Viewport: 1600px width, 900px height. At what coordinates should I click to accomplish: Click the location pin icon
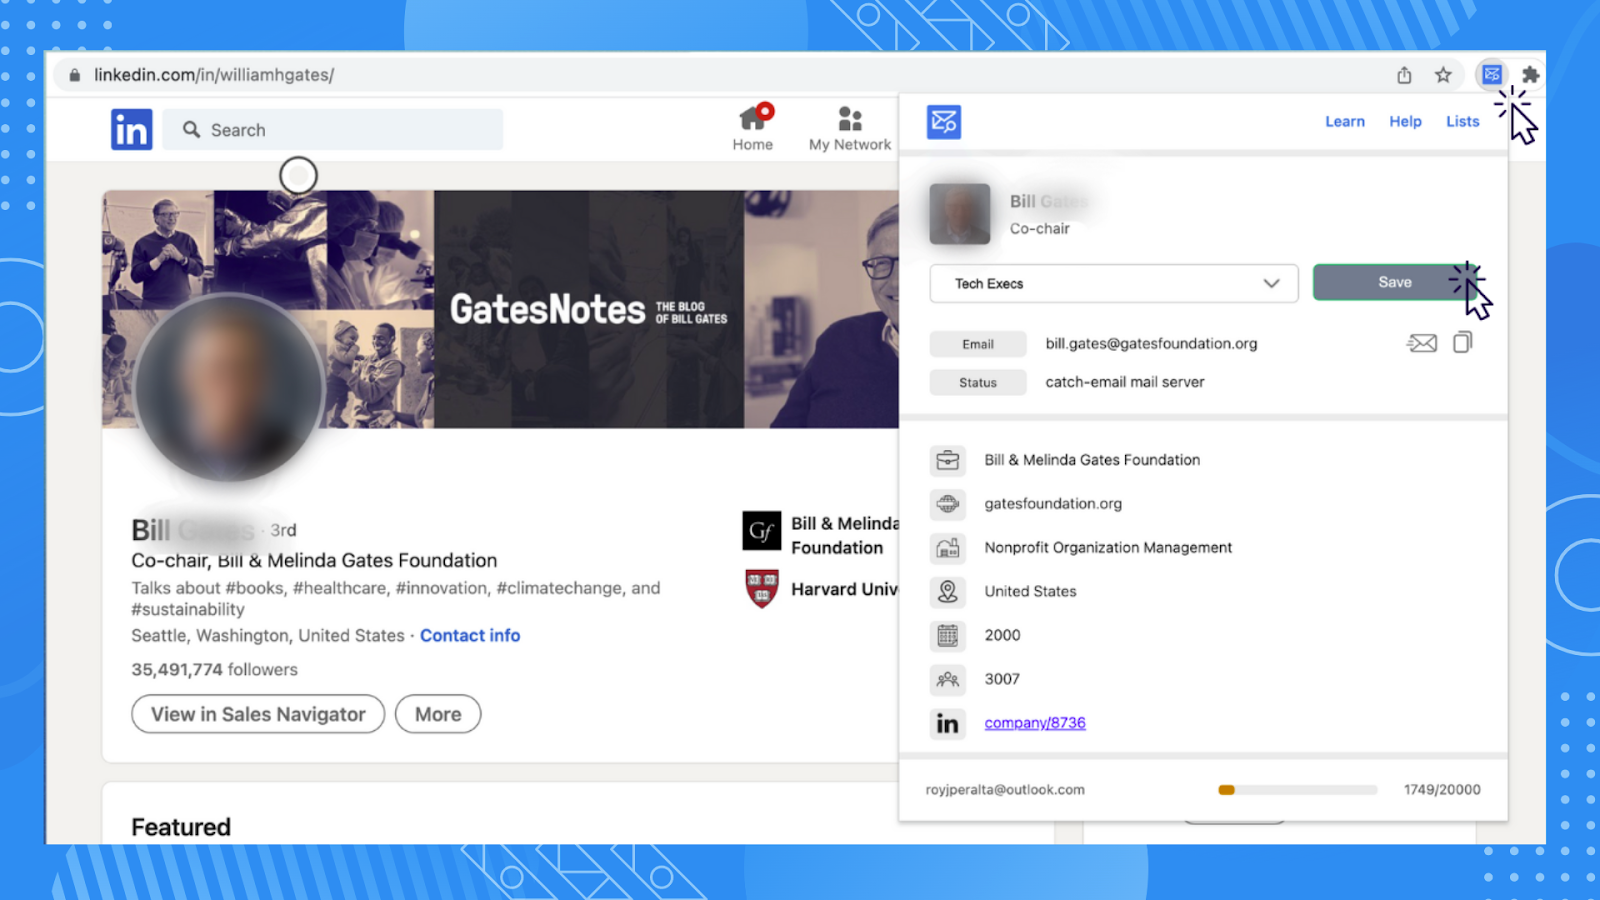pos(947,592)
